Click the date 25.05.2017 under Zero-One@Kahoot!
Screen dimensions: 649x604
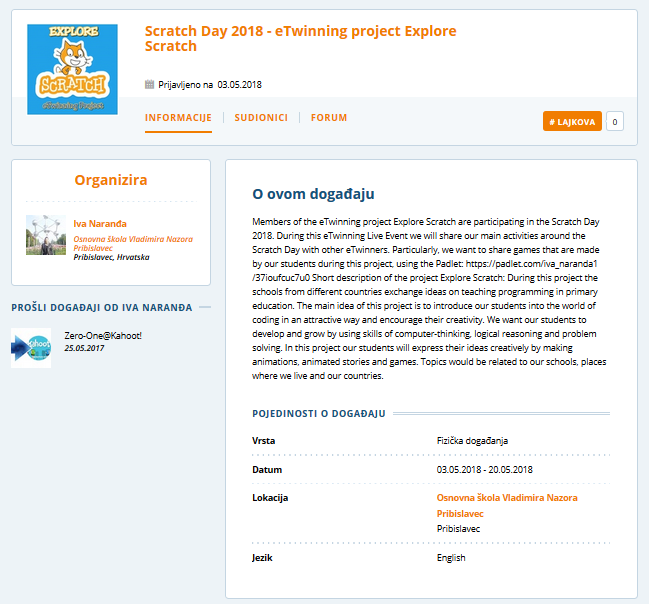(x=84, y=348)
